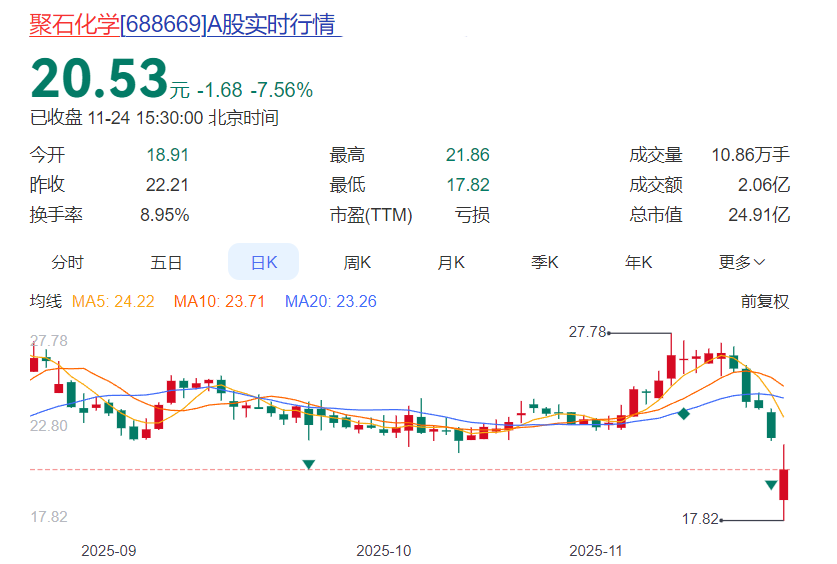Click the 27.78 high price callout
This screenshot has height=564, width=837.
588,332
